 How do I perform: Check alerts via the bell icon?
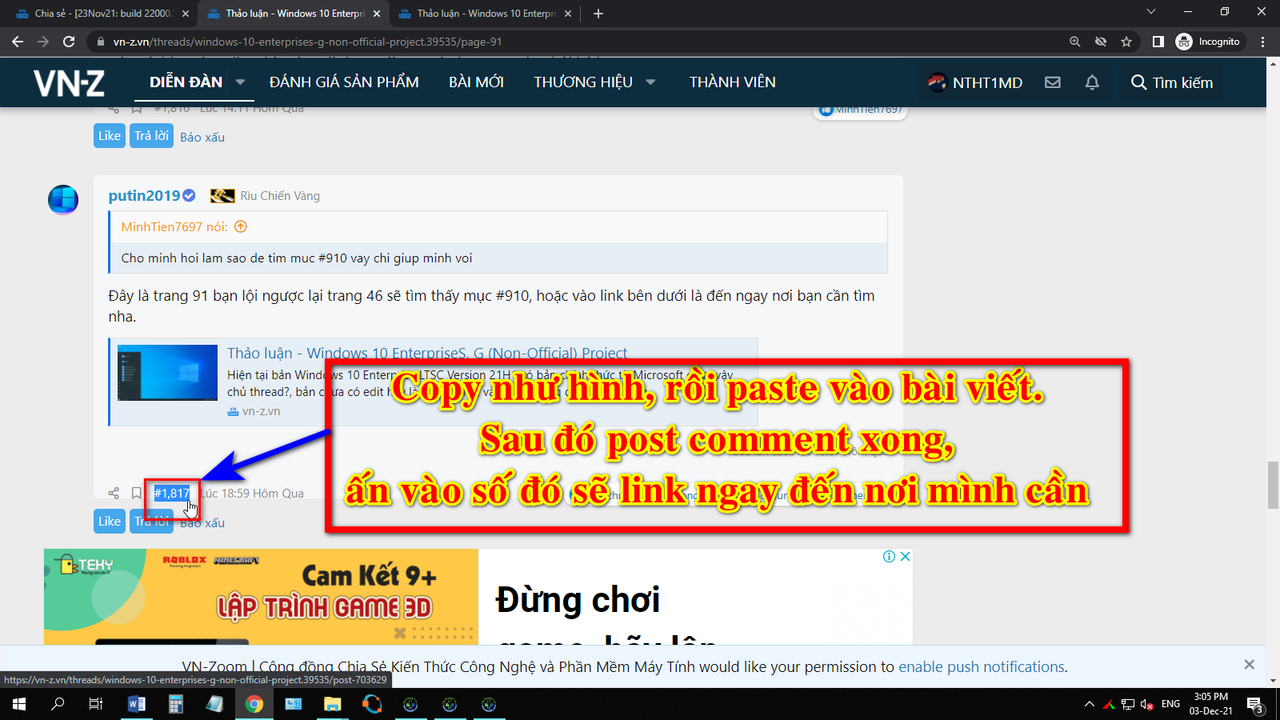click(x=1092, y=82)
